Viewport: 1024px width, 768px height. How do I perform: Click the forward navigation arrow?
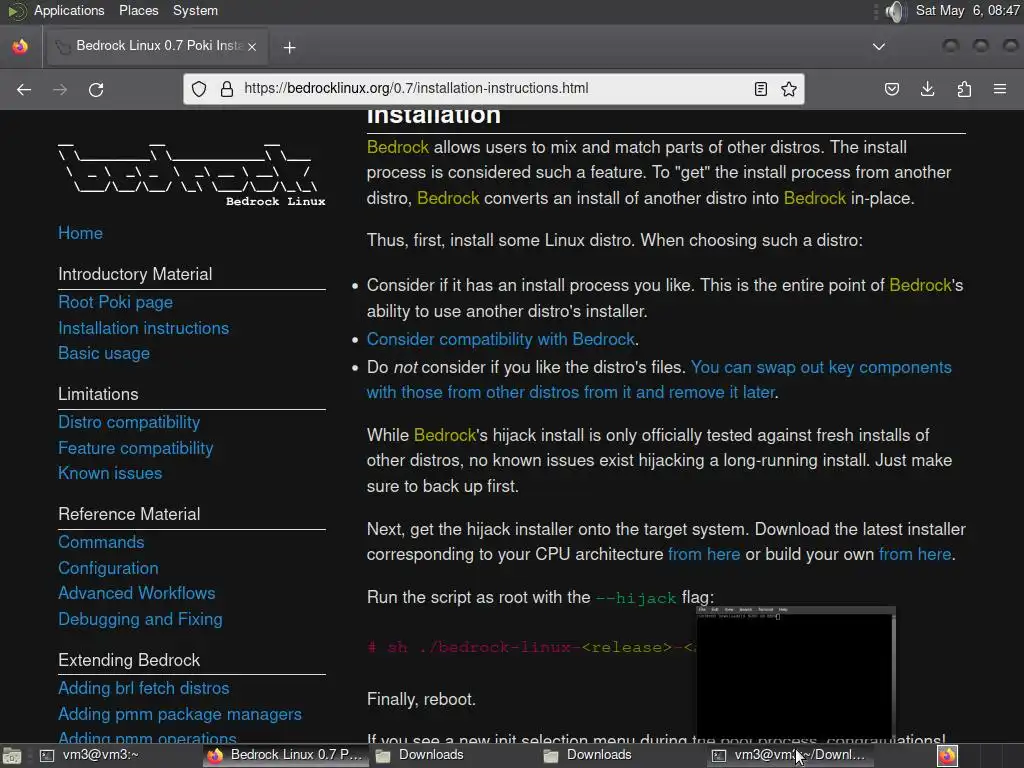[x=60, y=89]
